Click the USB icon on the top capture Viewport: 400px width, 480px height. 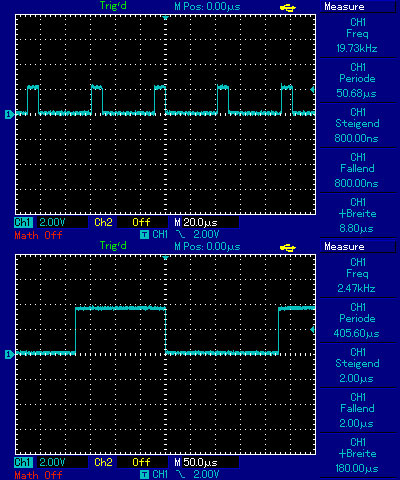pyautogui.click(x=288, y=8)
